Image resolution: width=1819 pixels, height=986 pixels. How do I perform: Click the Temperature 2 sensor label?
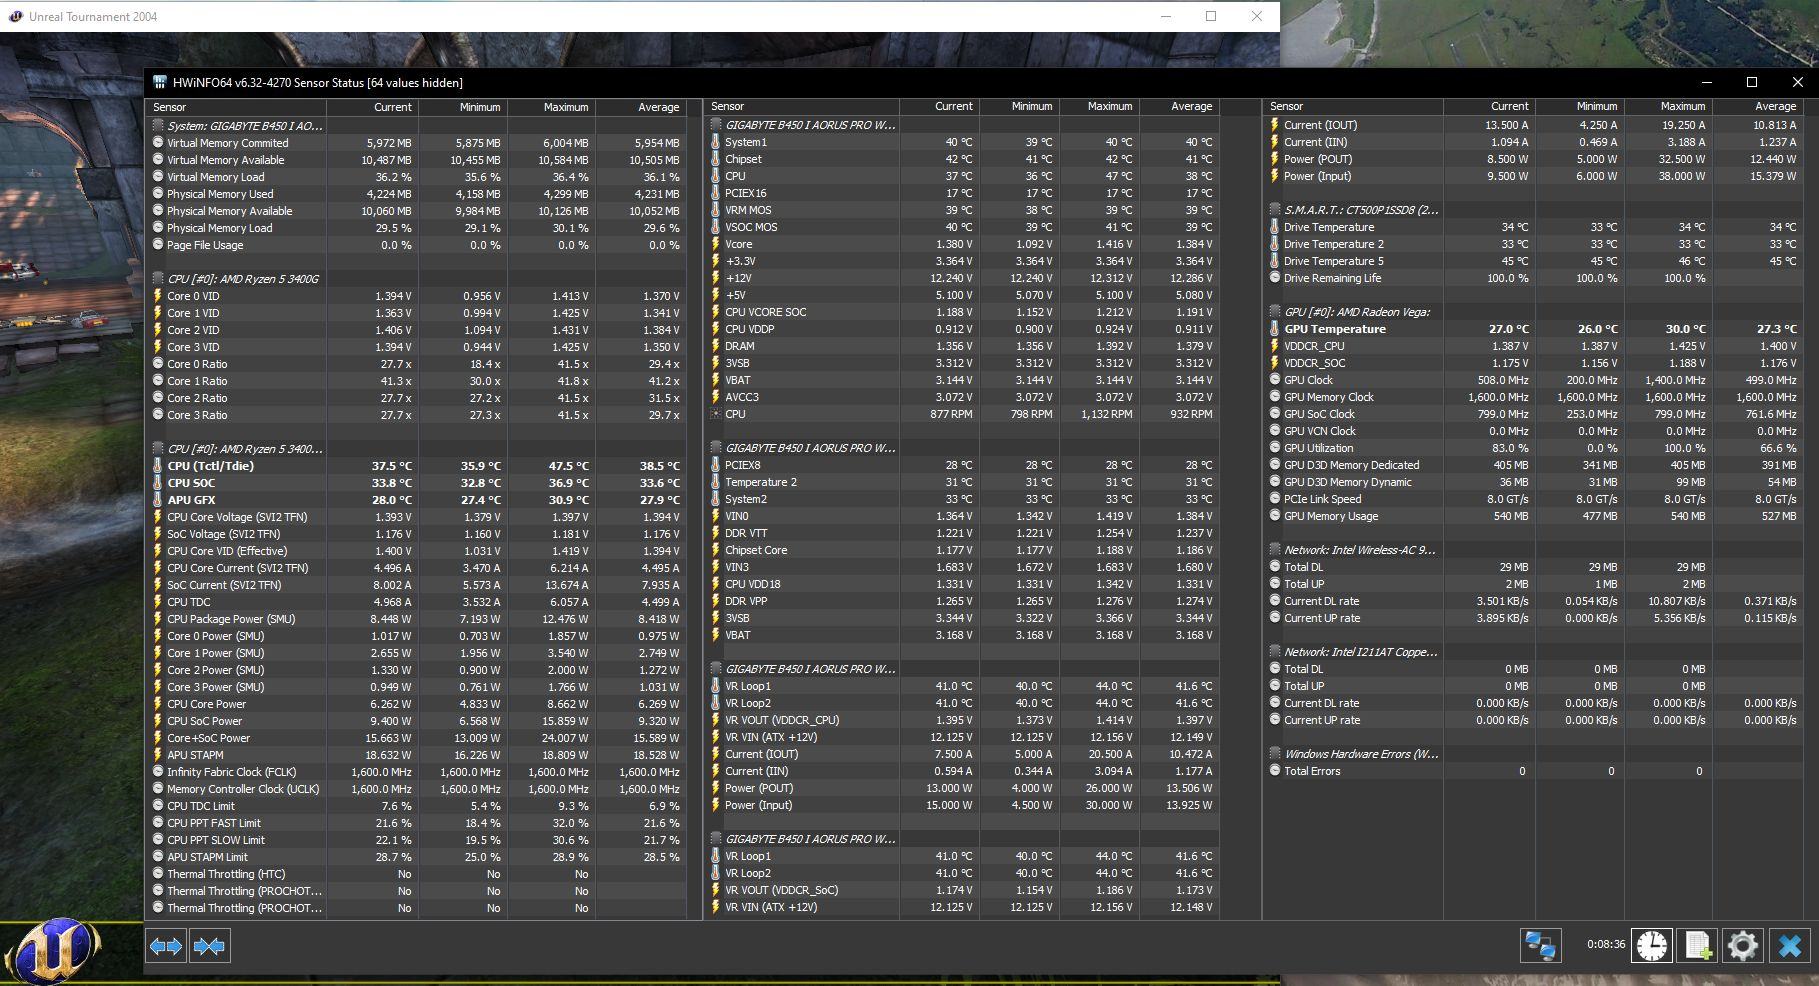tap(761, 482)
